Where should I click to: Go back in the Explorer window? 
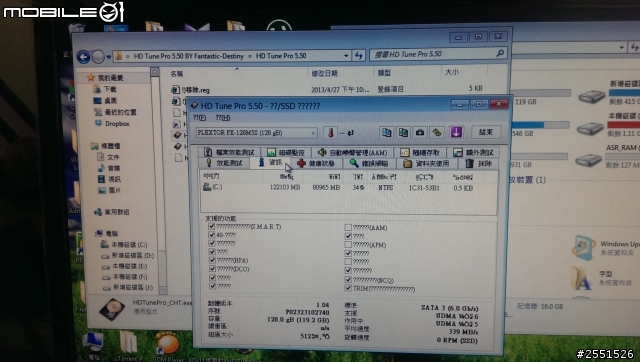pyautogui.click(x=83, y=57)
